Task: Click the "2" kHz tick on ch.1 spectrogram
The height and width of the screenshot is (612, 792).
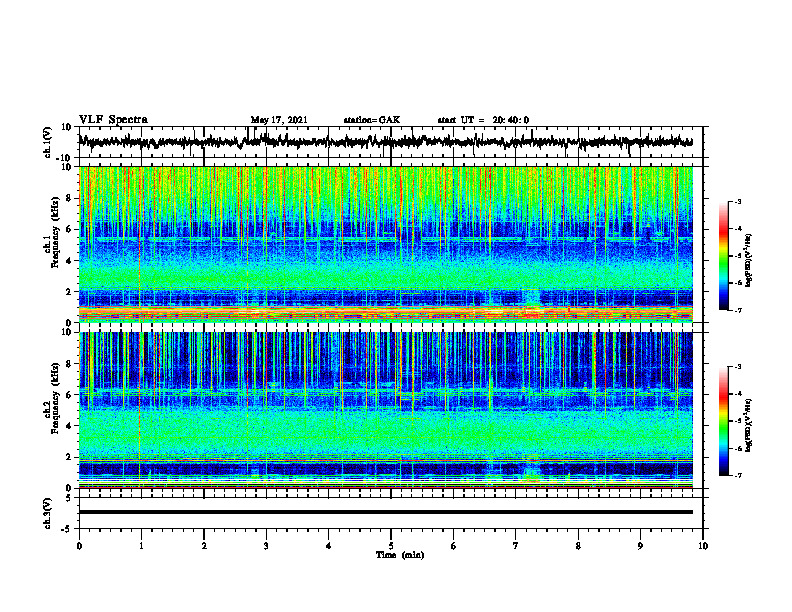Action: tap(69, 292)
